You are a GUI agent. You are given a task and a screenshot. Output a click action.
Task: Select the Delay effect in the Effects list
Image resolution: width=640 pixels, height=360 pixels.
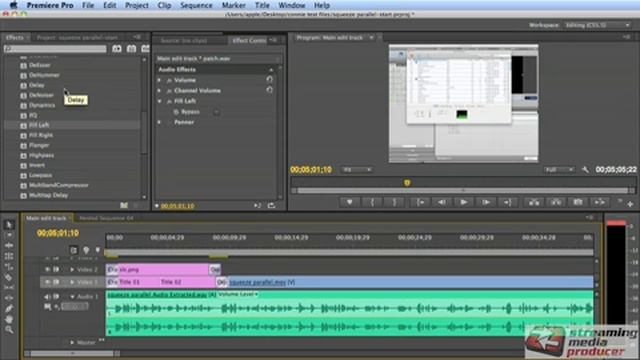click(37, 85)
